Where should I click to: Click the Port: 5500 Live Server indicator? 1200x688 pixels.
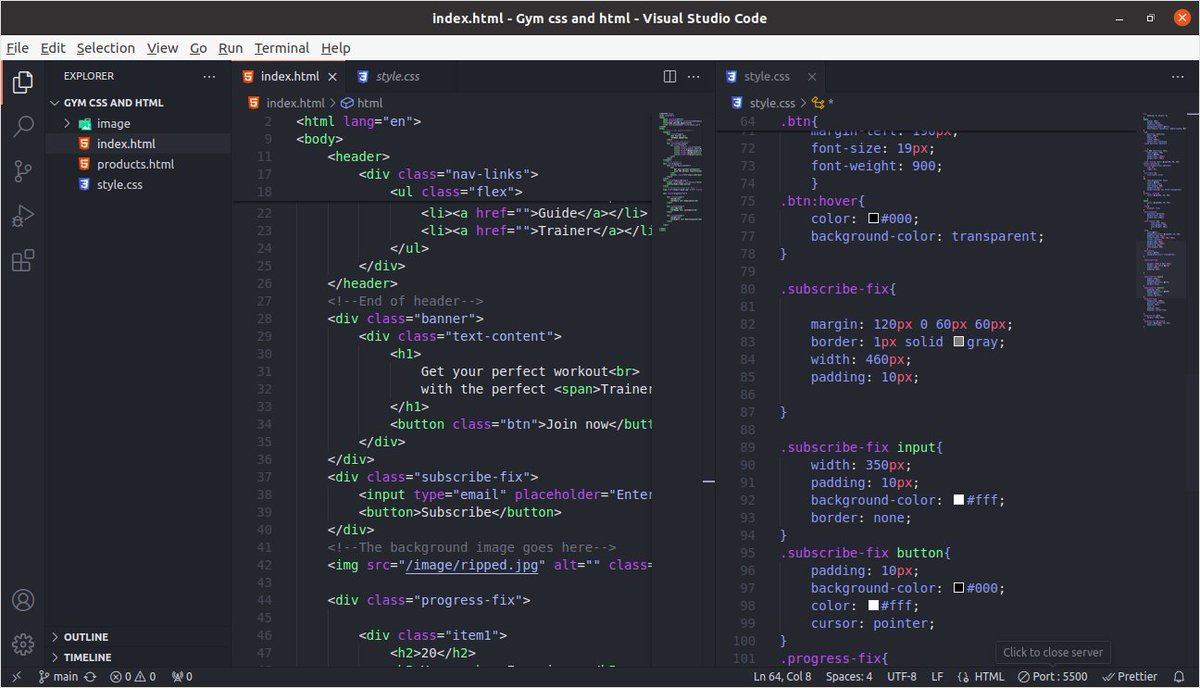coord(1052,676)
